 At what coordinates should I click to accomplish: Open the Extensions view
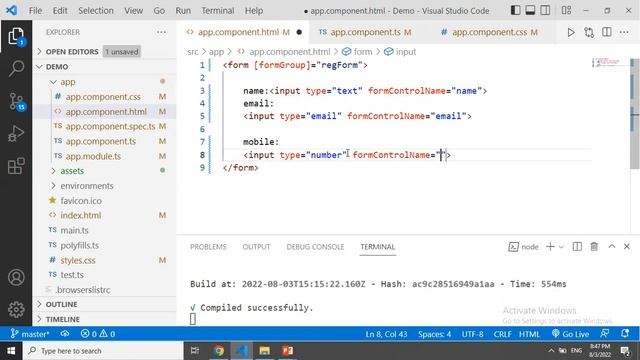[x=16, y=166]
